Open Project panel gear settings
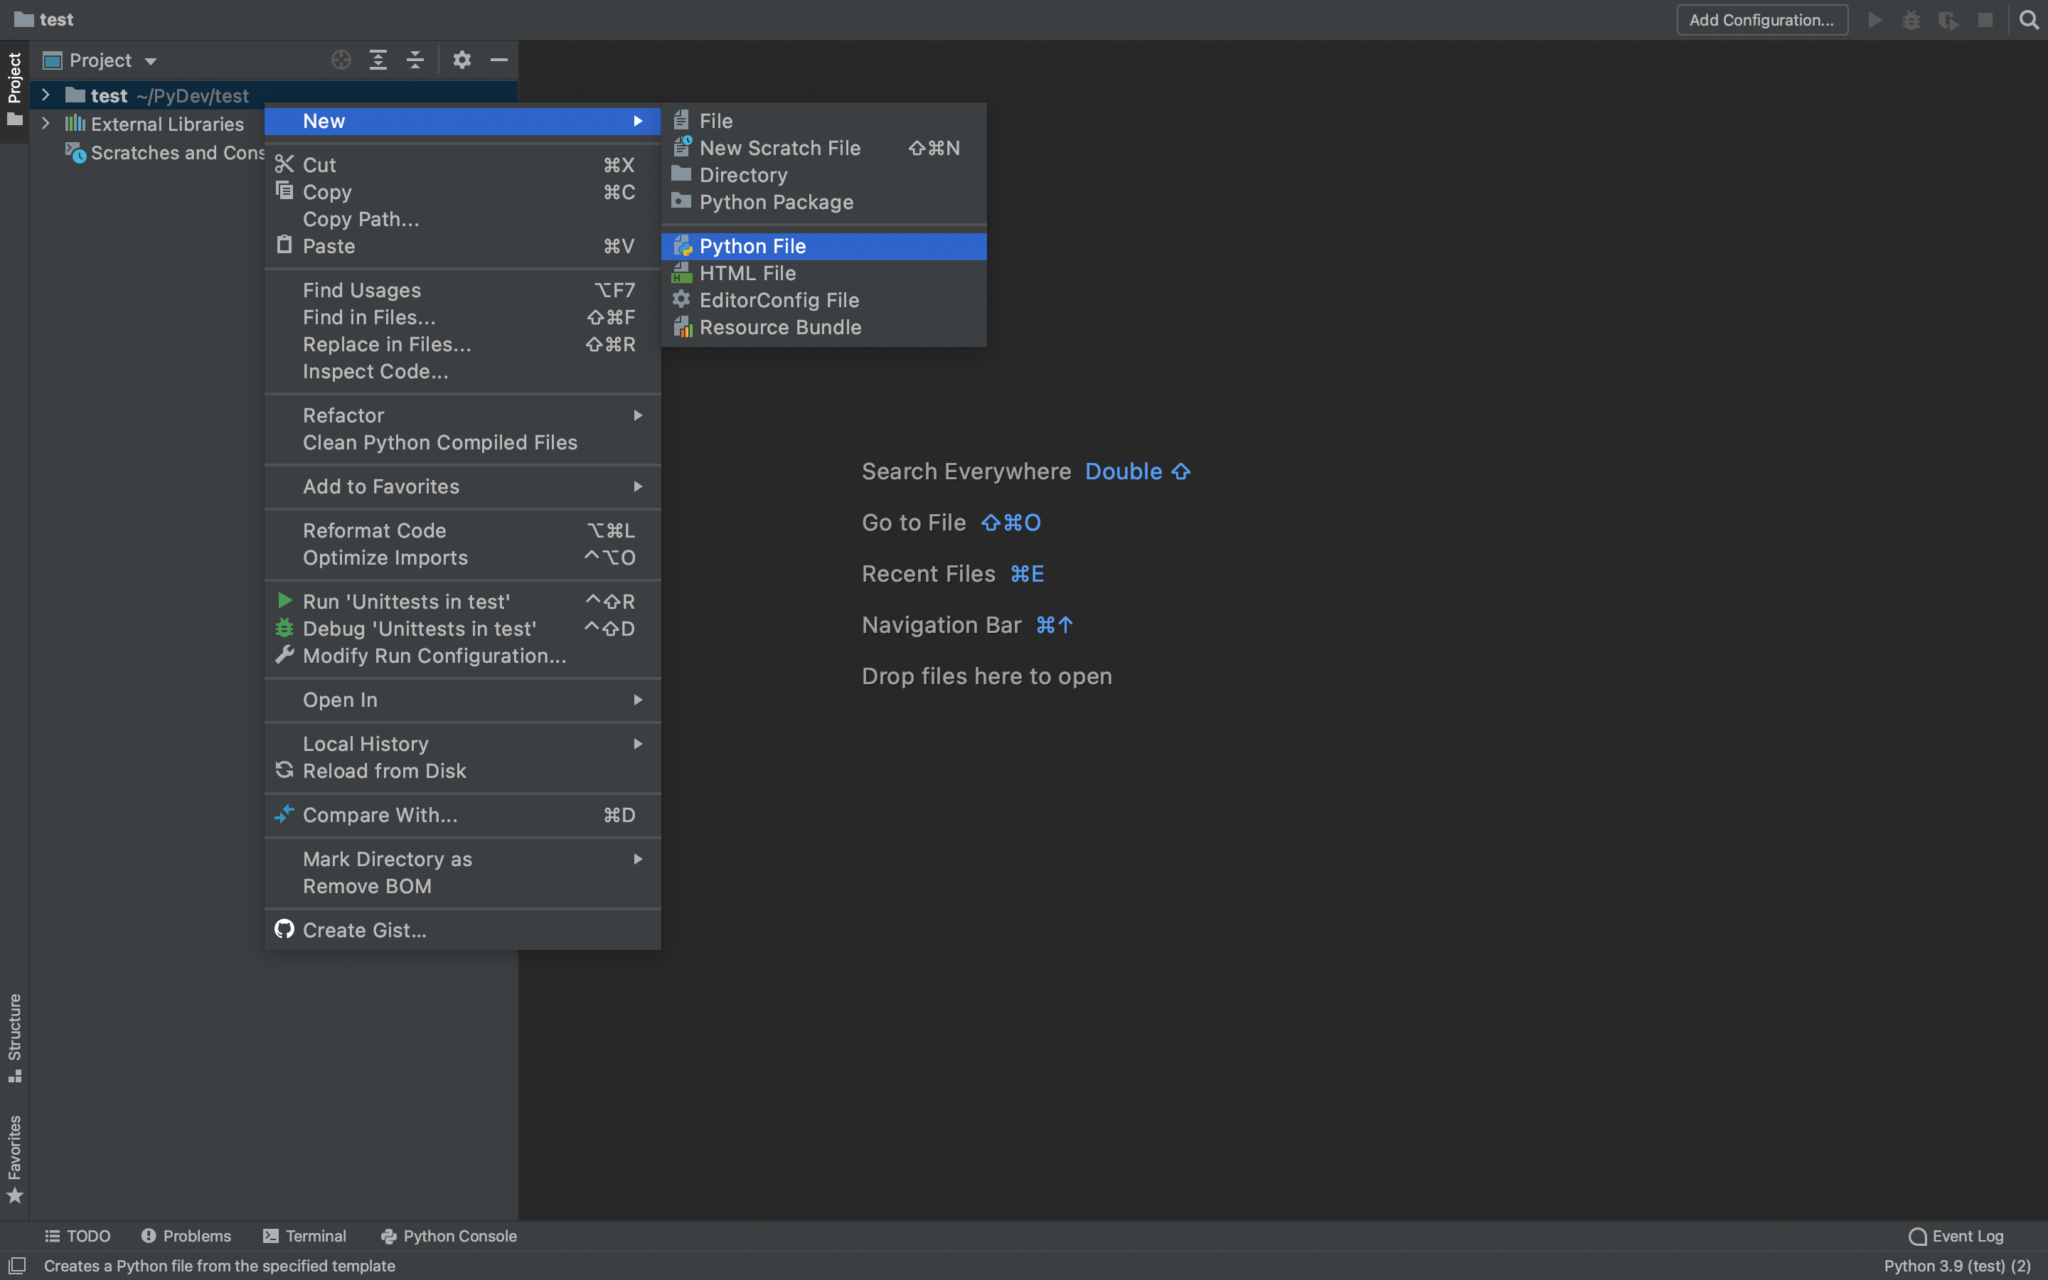Viewport: 2048px width, 1280px height. tap(461, 60)
